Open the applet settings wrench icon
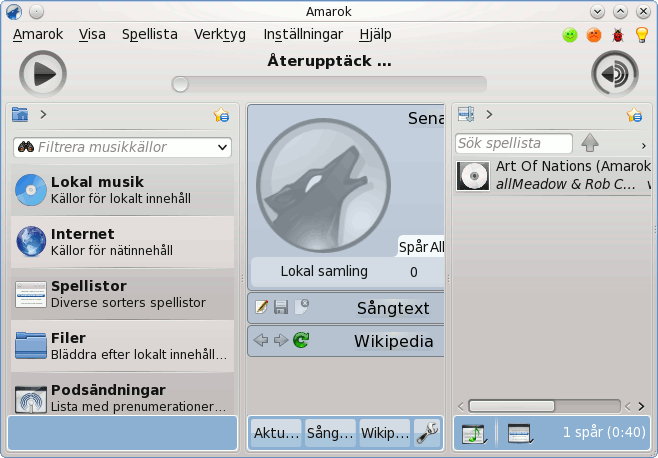Image resolution: width=658 pixels, height=458 pixels. click(x=427, y=433)
